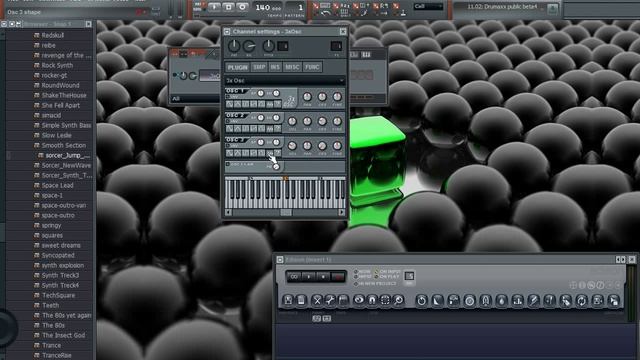Select triangle wave shape for OSC 1
640x360 pixels.
238,104
